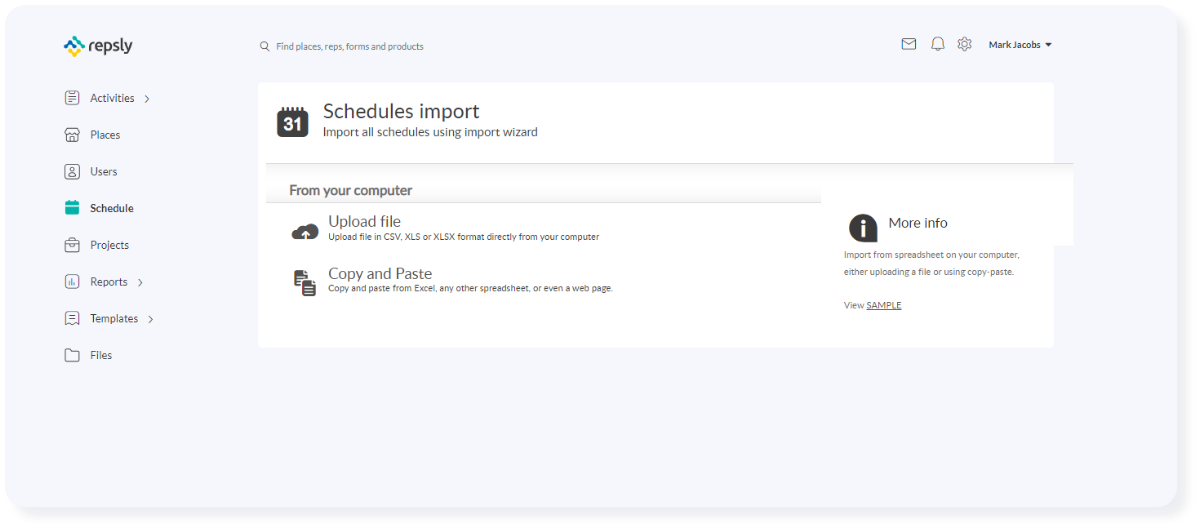Click the search magnifier icon
Screen dimensions: 1202x532
tap(264, 46)
